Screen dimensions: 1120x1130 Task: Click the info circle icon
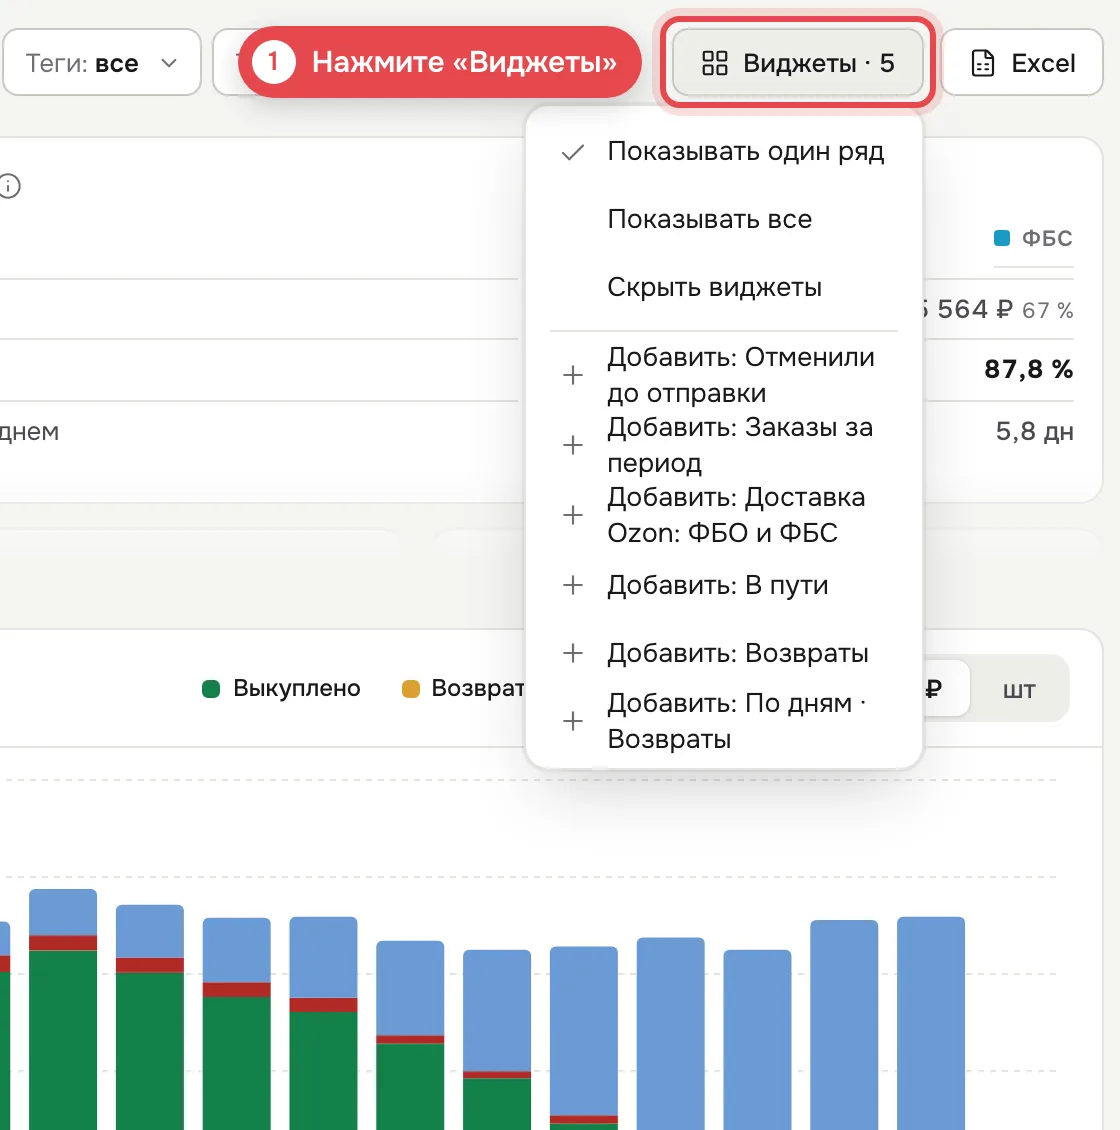pos(9,186)
